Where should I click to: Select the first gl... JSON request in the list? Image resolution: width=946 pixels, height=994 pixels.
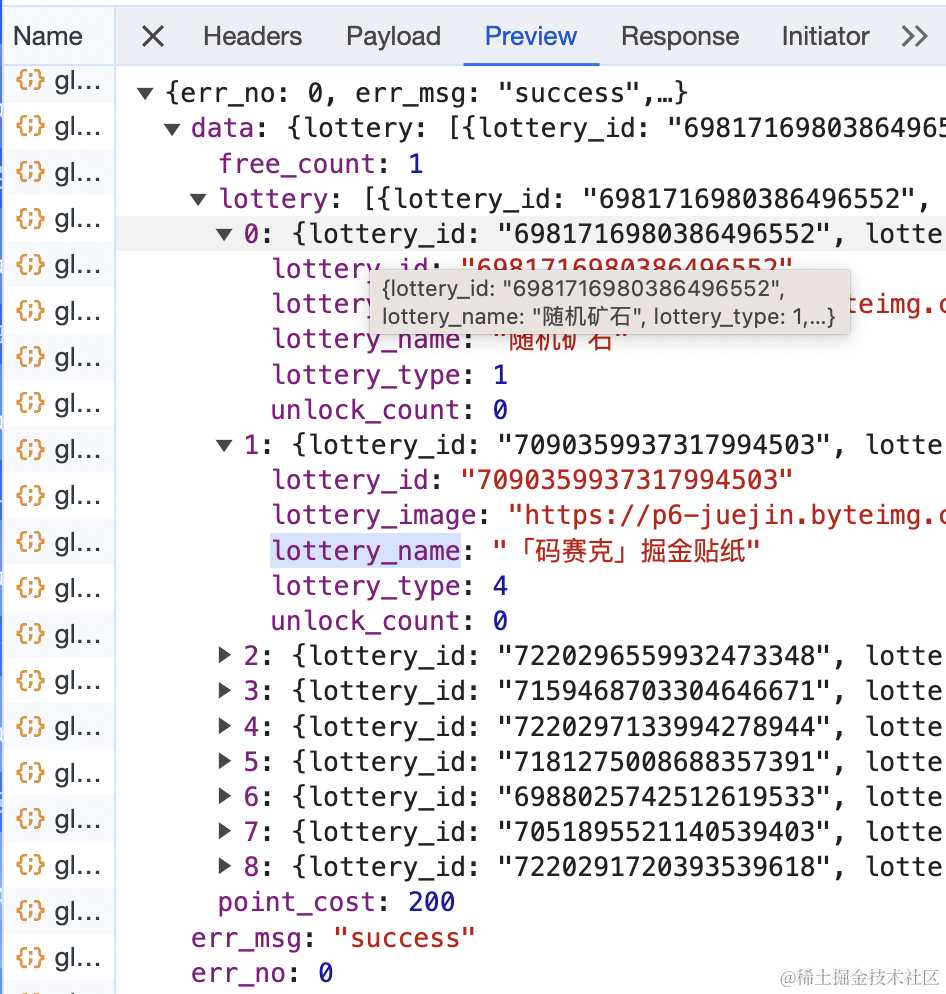[58, 81]
